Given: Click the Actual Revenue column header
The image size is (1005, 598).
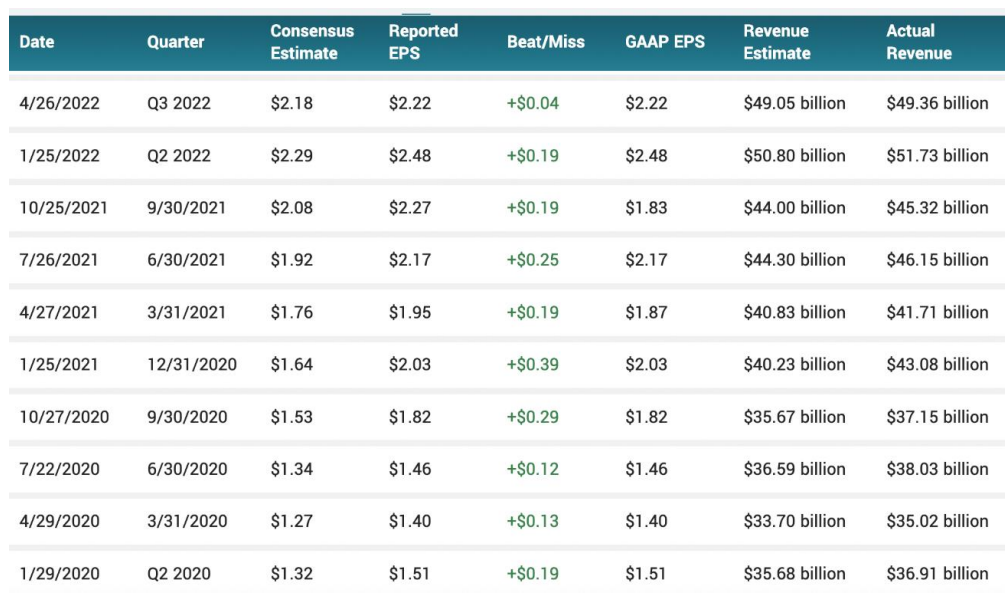Looking at the screenshot, I should [x=918, y=42].
